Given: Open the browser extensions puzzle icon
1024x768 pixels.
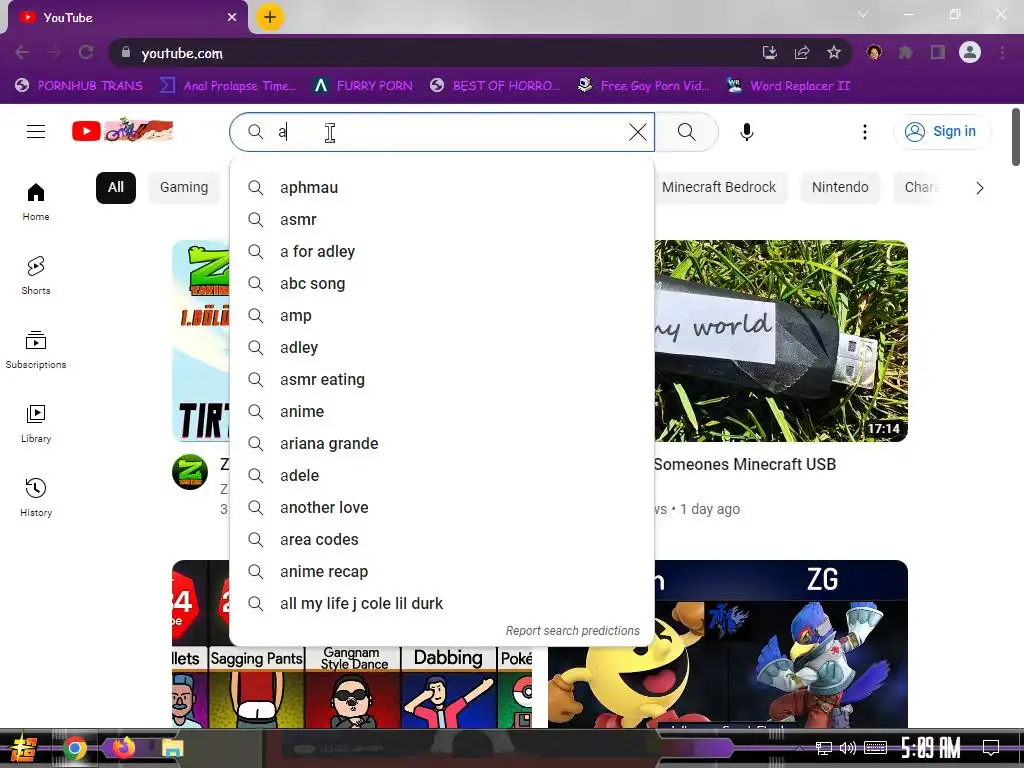Looking at the screenshot, I should [906, 53].
